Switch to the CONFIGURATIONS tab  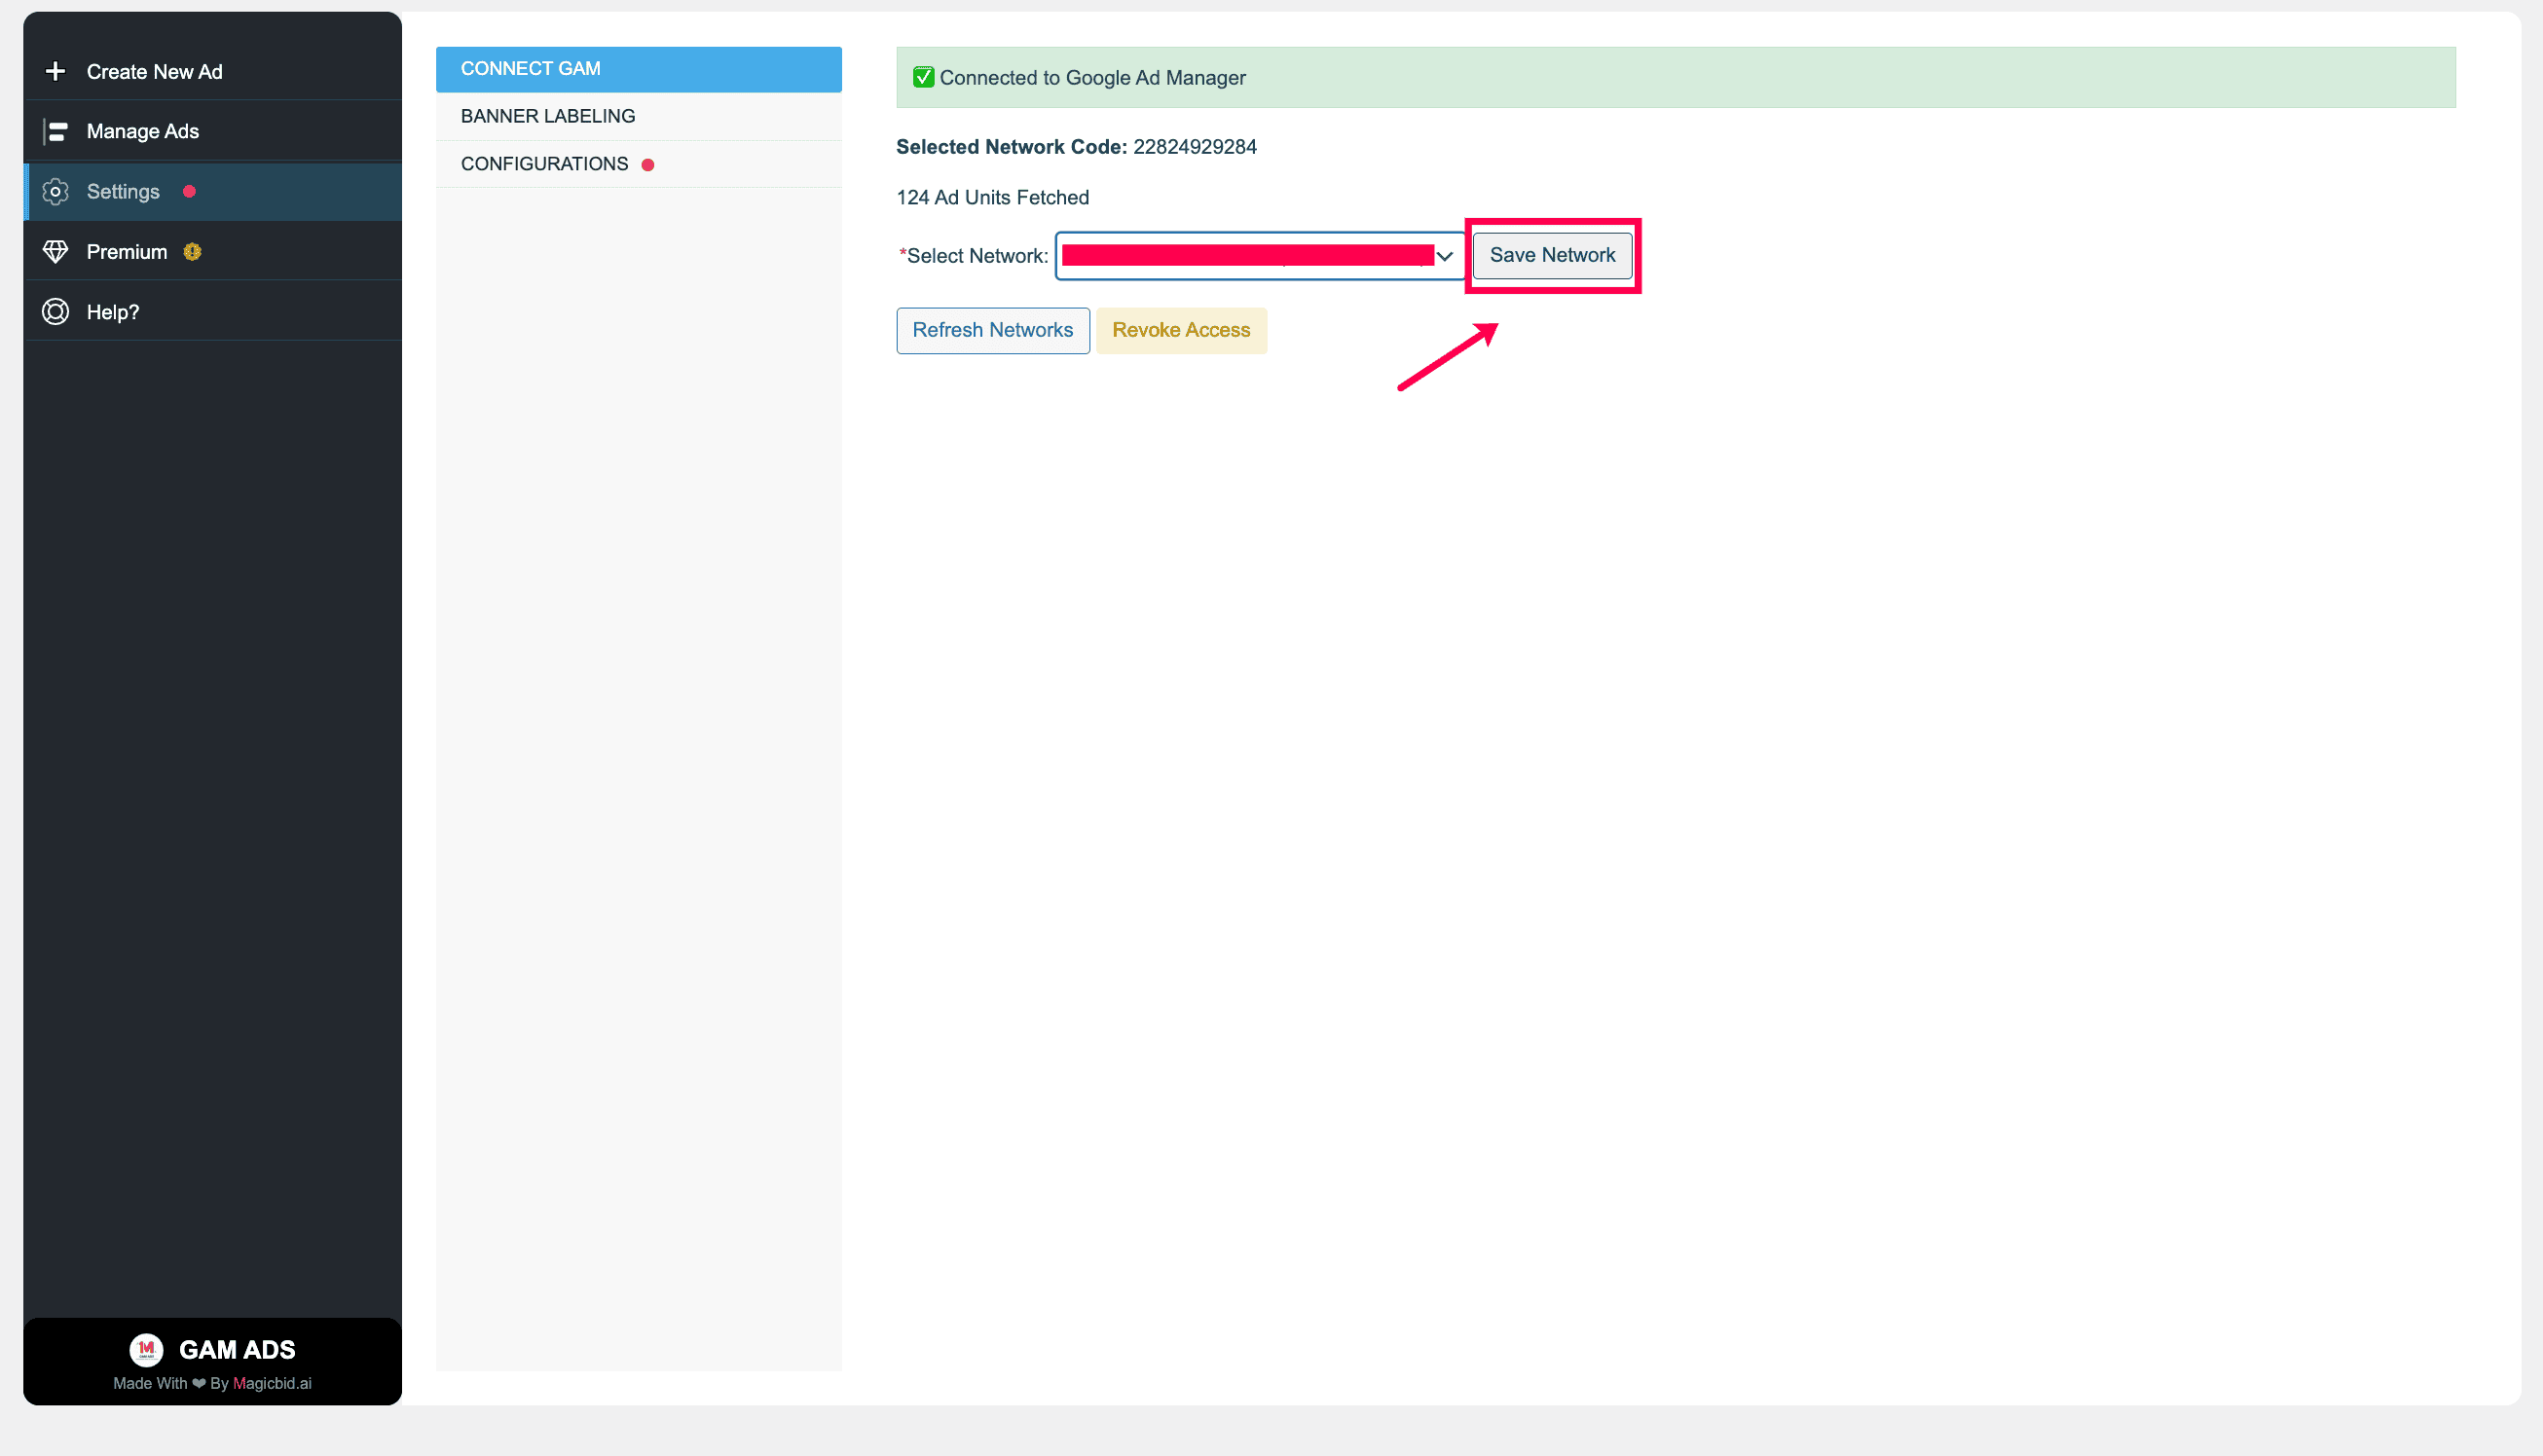(x=639, y=164)
